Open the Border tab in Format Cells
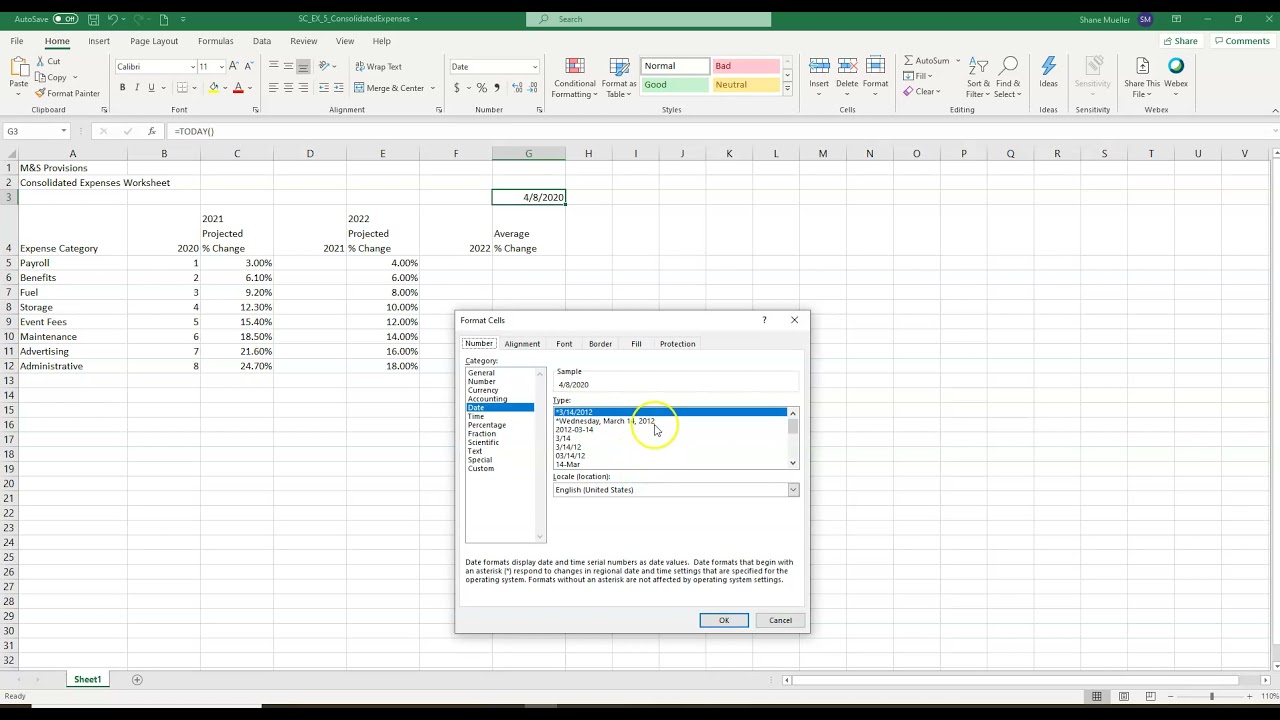The width and height of the screenshot is (1280, 720). point(600,344)
